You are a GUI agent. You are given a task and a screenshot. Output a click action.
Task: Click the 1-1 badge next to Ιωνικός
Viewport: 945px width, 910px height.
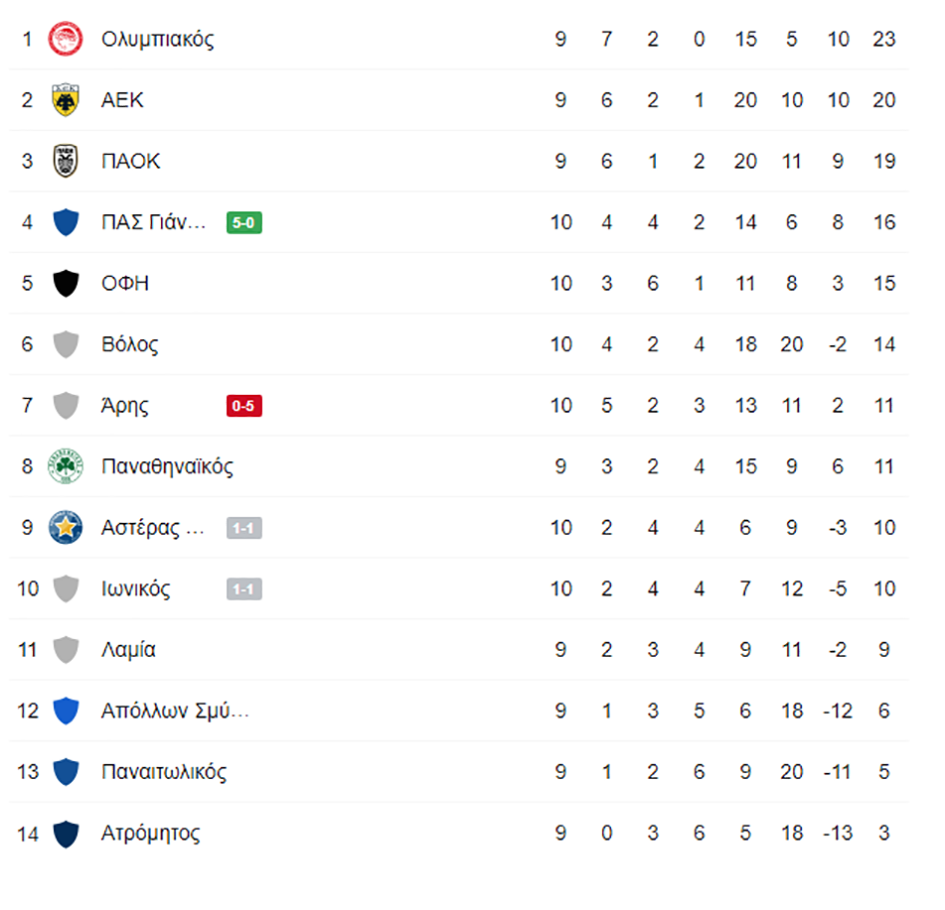pyautogui.click(x=244, y=589)
